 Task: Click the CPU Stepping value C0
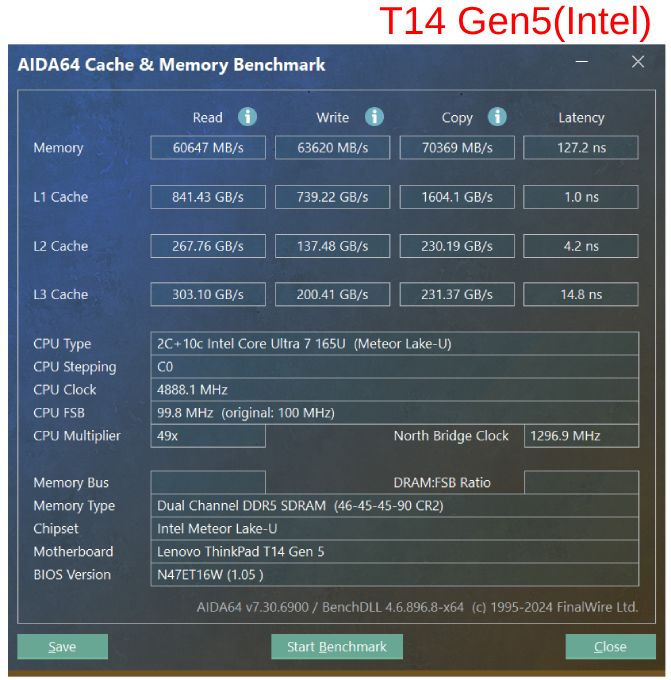(395, 367)
